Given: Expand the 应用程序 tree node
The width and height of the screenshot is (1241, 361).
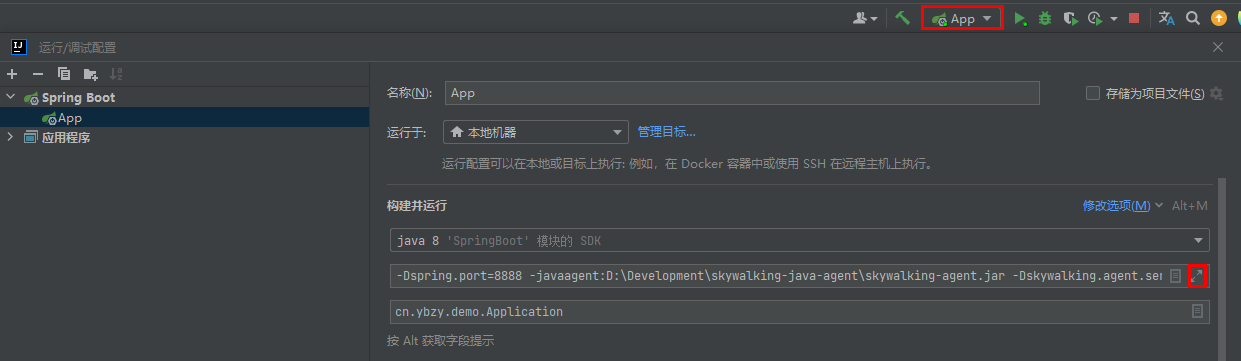Looking at the screenshot, I should [11, 137].
